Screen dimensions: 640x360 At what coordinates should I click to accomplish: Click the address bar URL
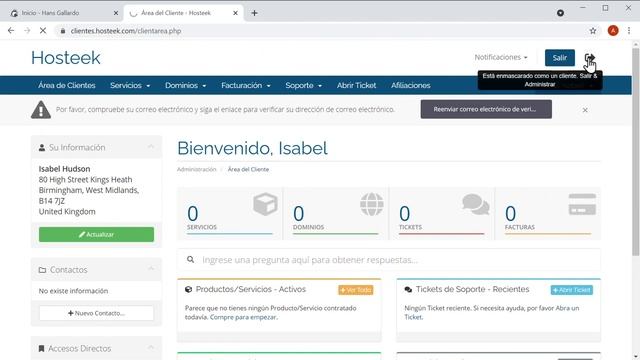click(x=126, y=31)
